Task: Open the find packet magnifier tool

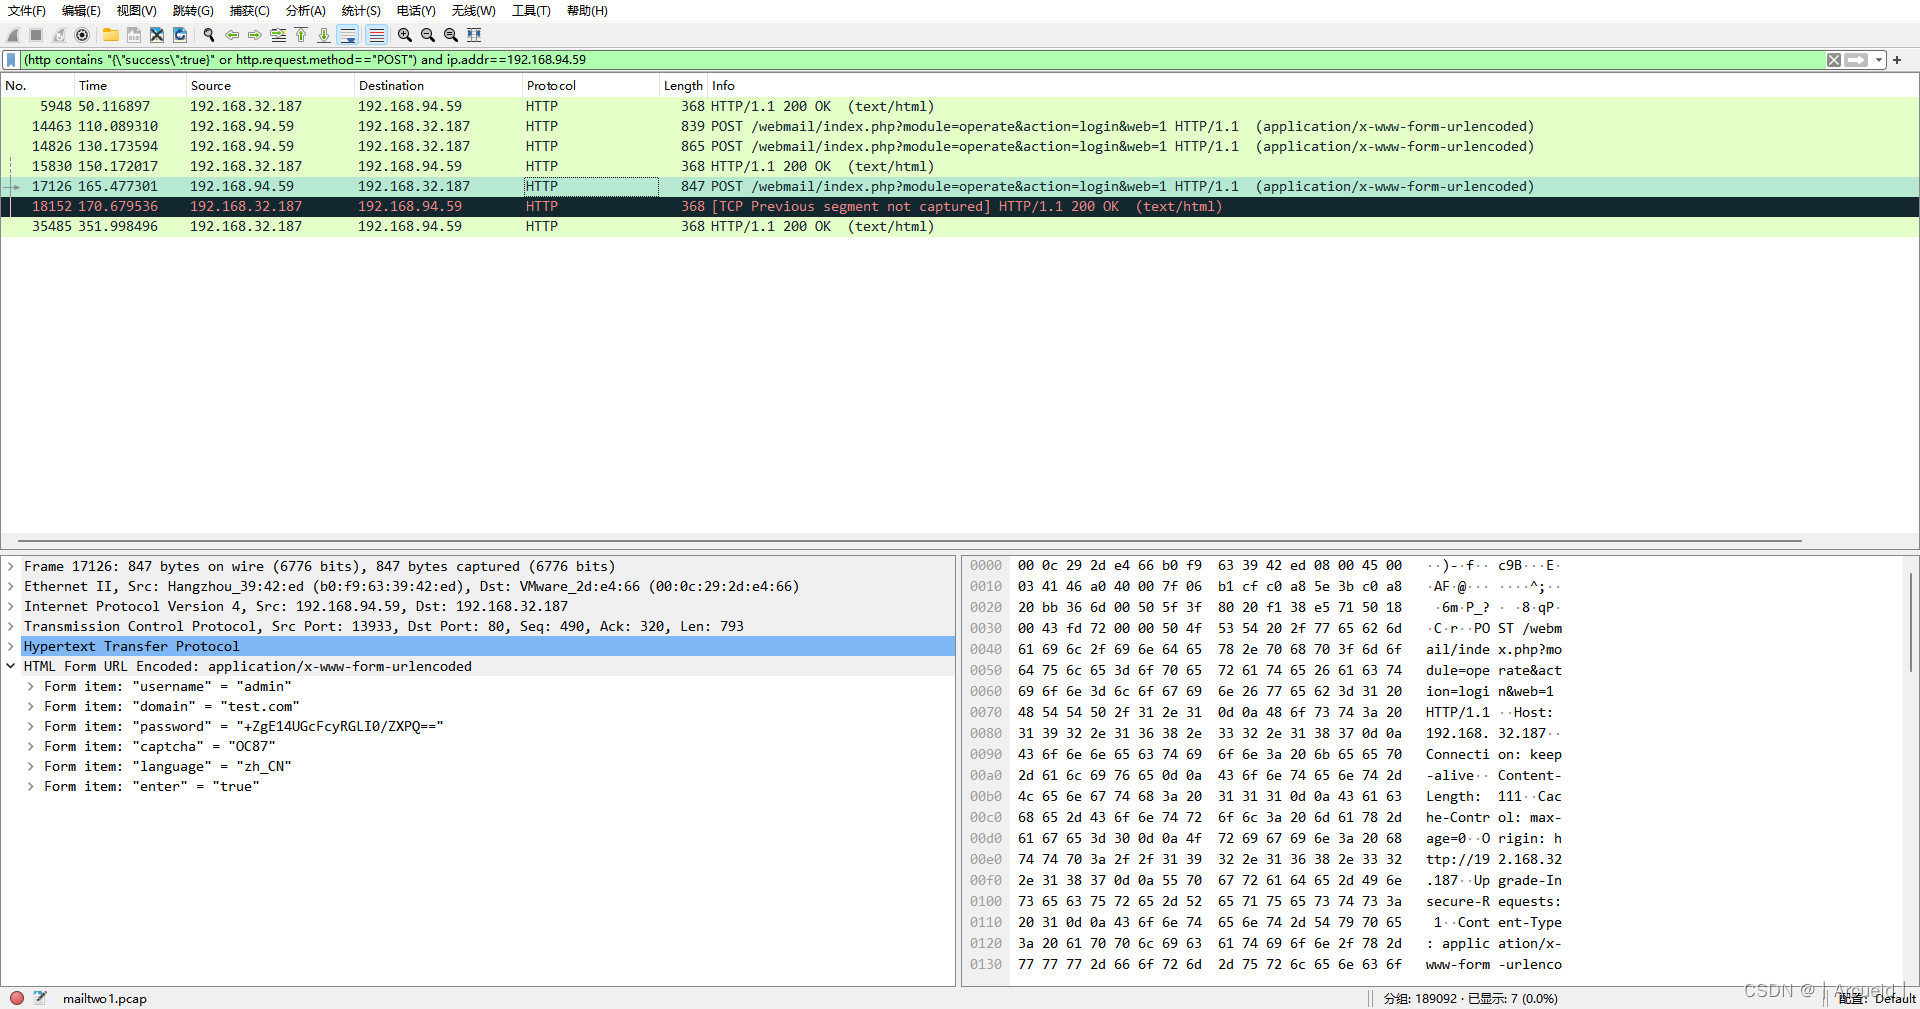Action: (x=209, y=35)
